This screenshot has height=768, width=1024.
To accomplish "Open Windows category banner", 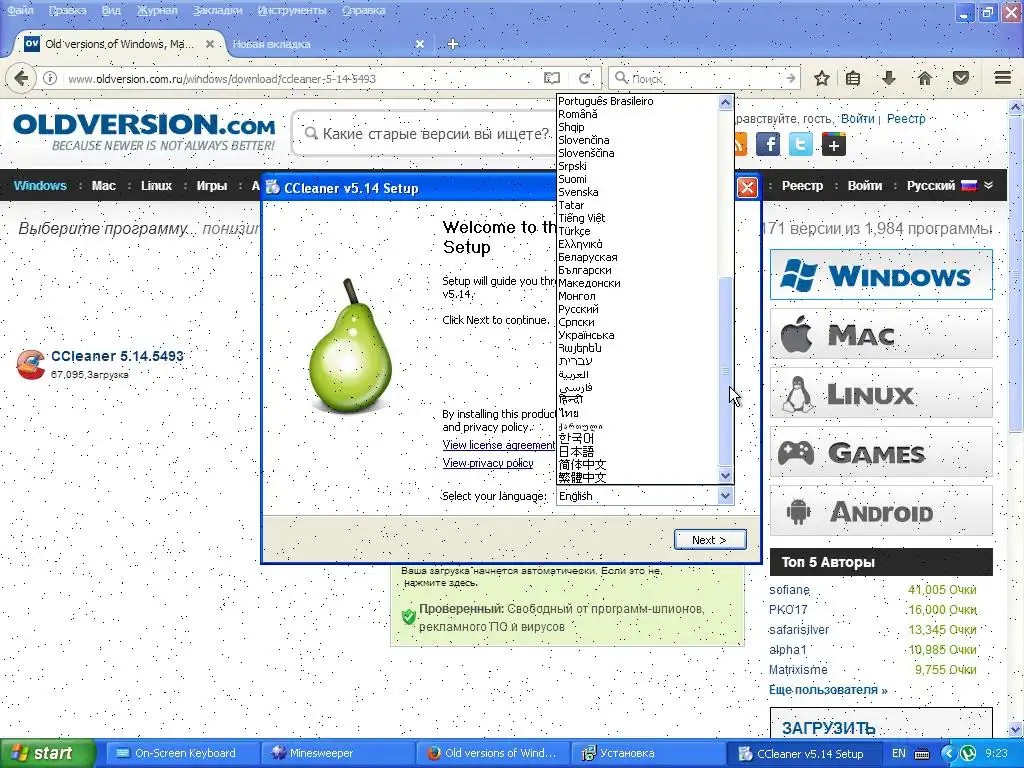I will pos(881,275).
